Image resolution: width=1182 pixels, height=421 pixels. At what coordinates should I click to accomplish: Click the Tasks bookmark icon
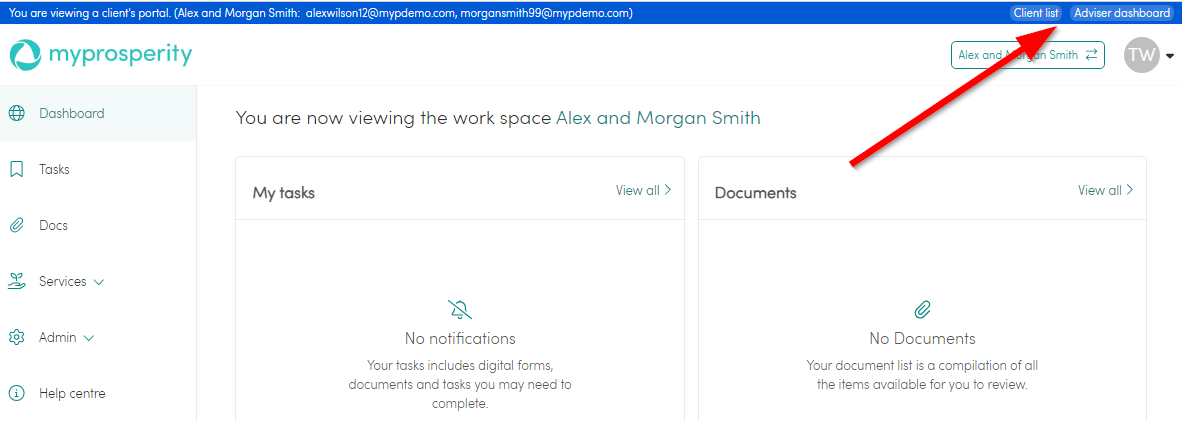(16, 169)
